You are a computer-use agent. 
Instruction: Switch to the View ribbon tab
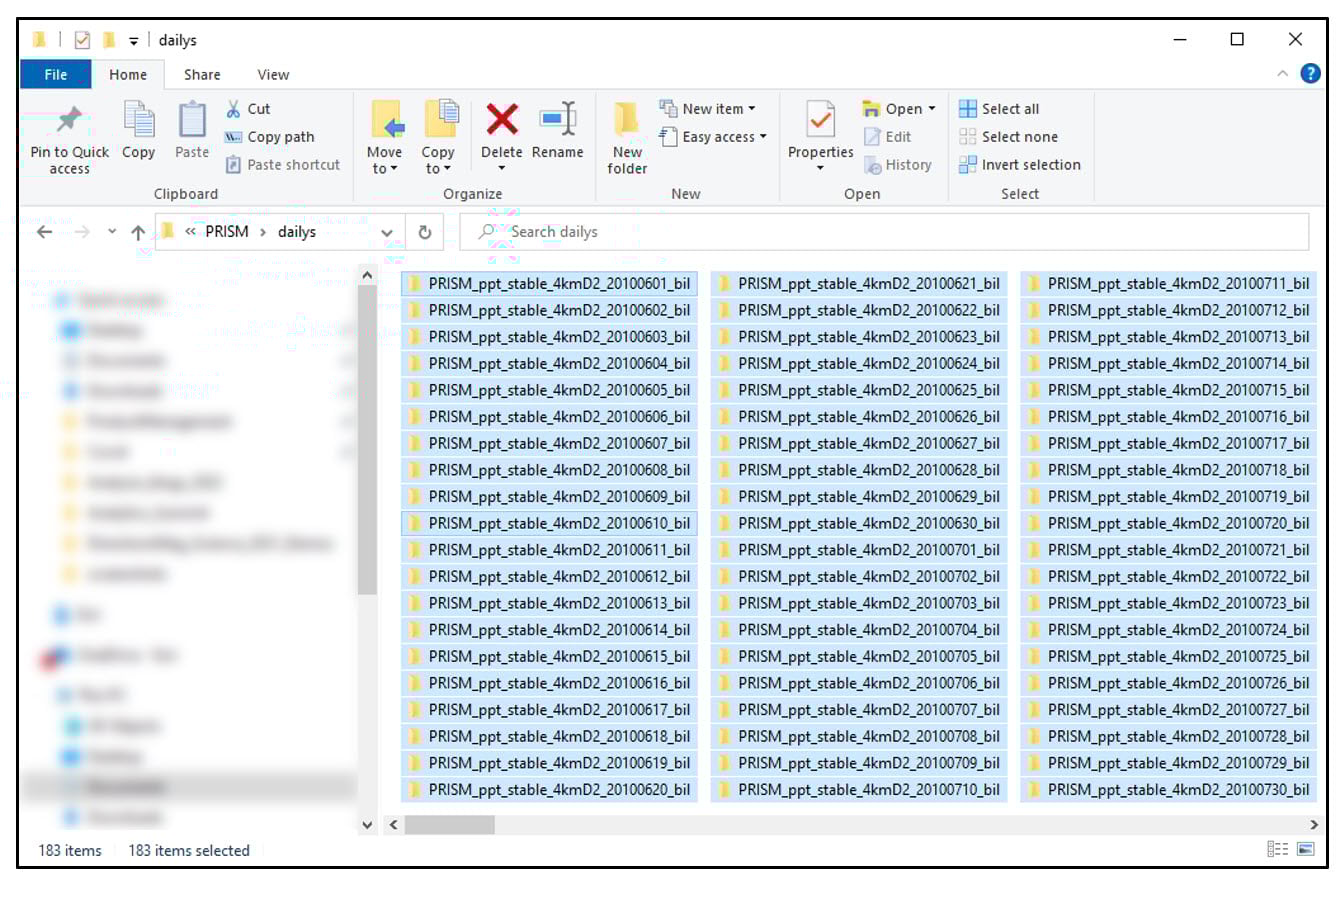pos(273,74)
